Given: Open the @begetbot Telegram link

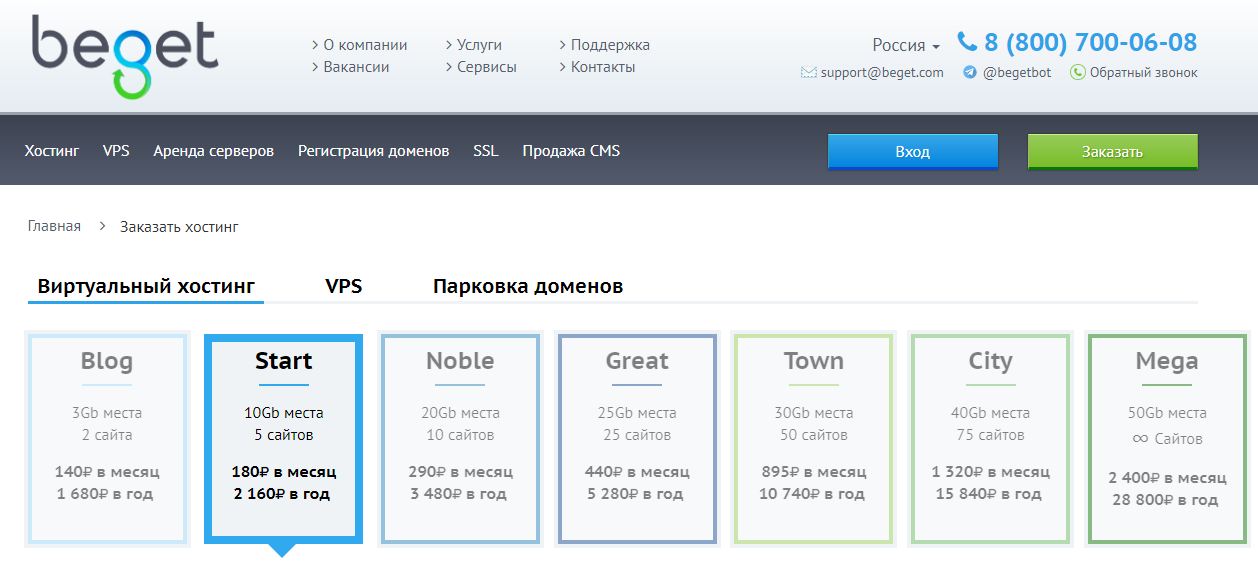Looking at the screenshot, I should click(x=1017, y=72).
